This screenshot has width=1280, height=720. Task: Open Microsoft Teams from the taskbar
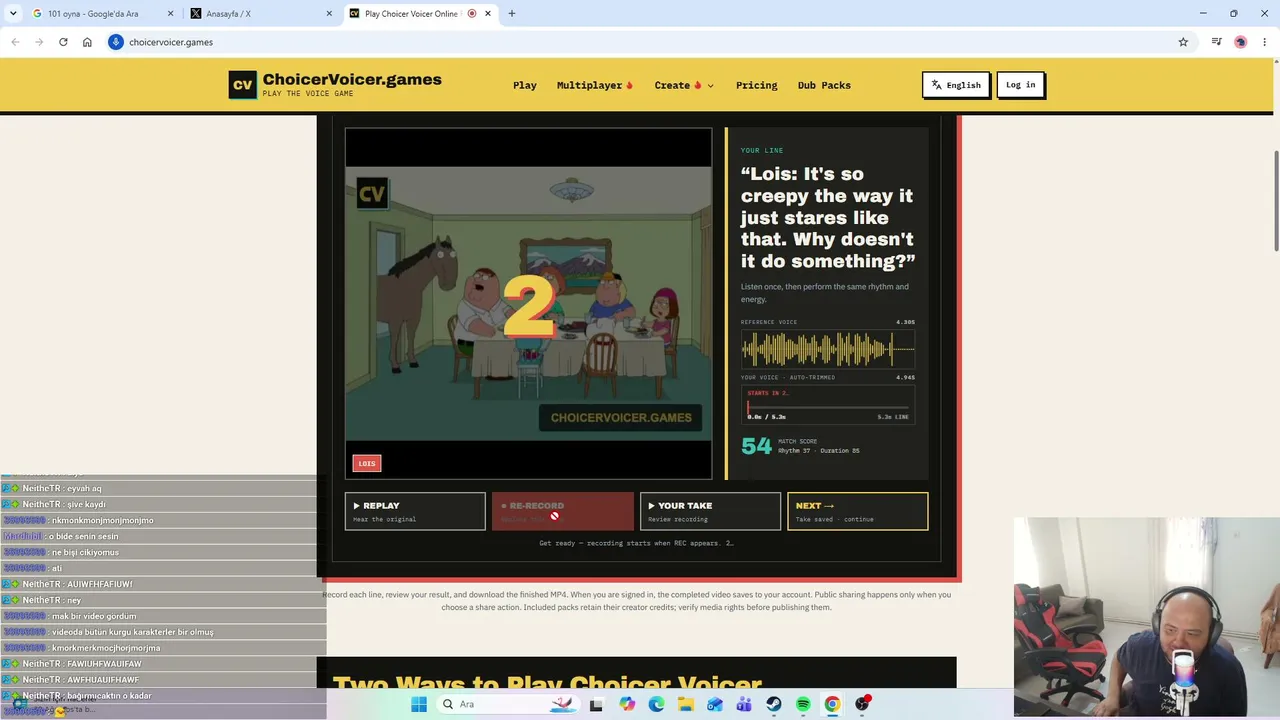pyautogui.click(x=744, y=704)
